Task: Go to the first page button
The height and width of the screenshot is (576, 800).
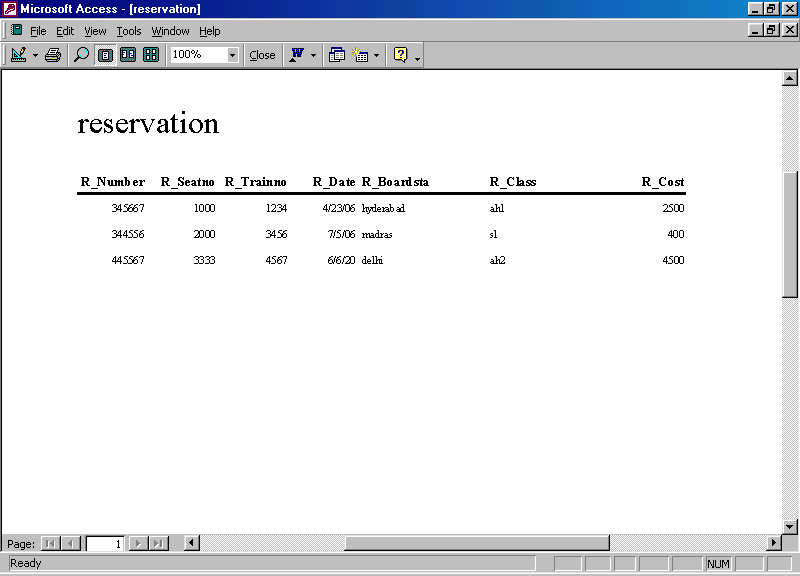Action: (50, 544)
